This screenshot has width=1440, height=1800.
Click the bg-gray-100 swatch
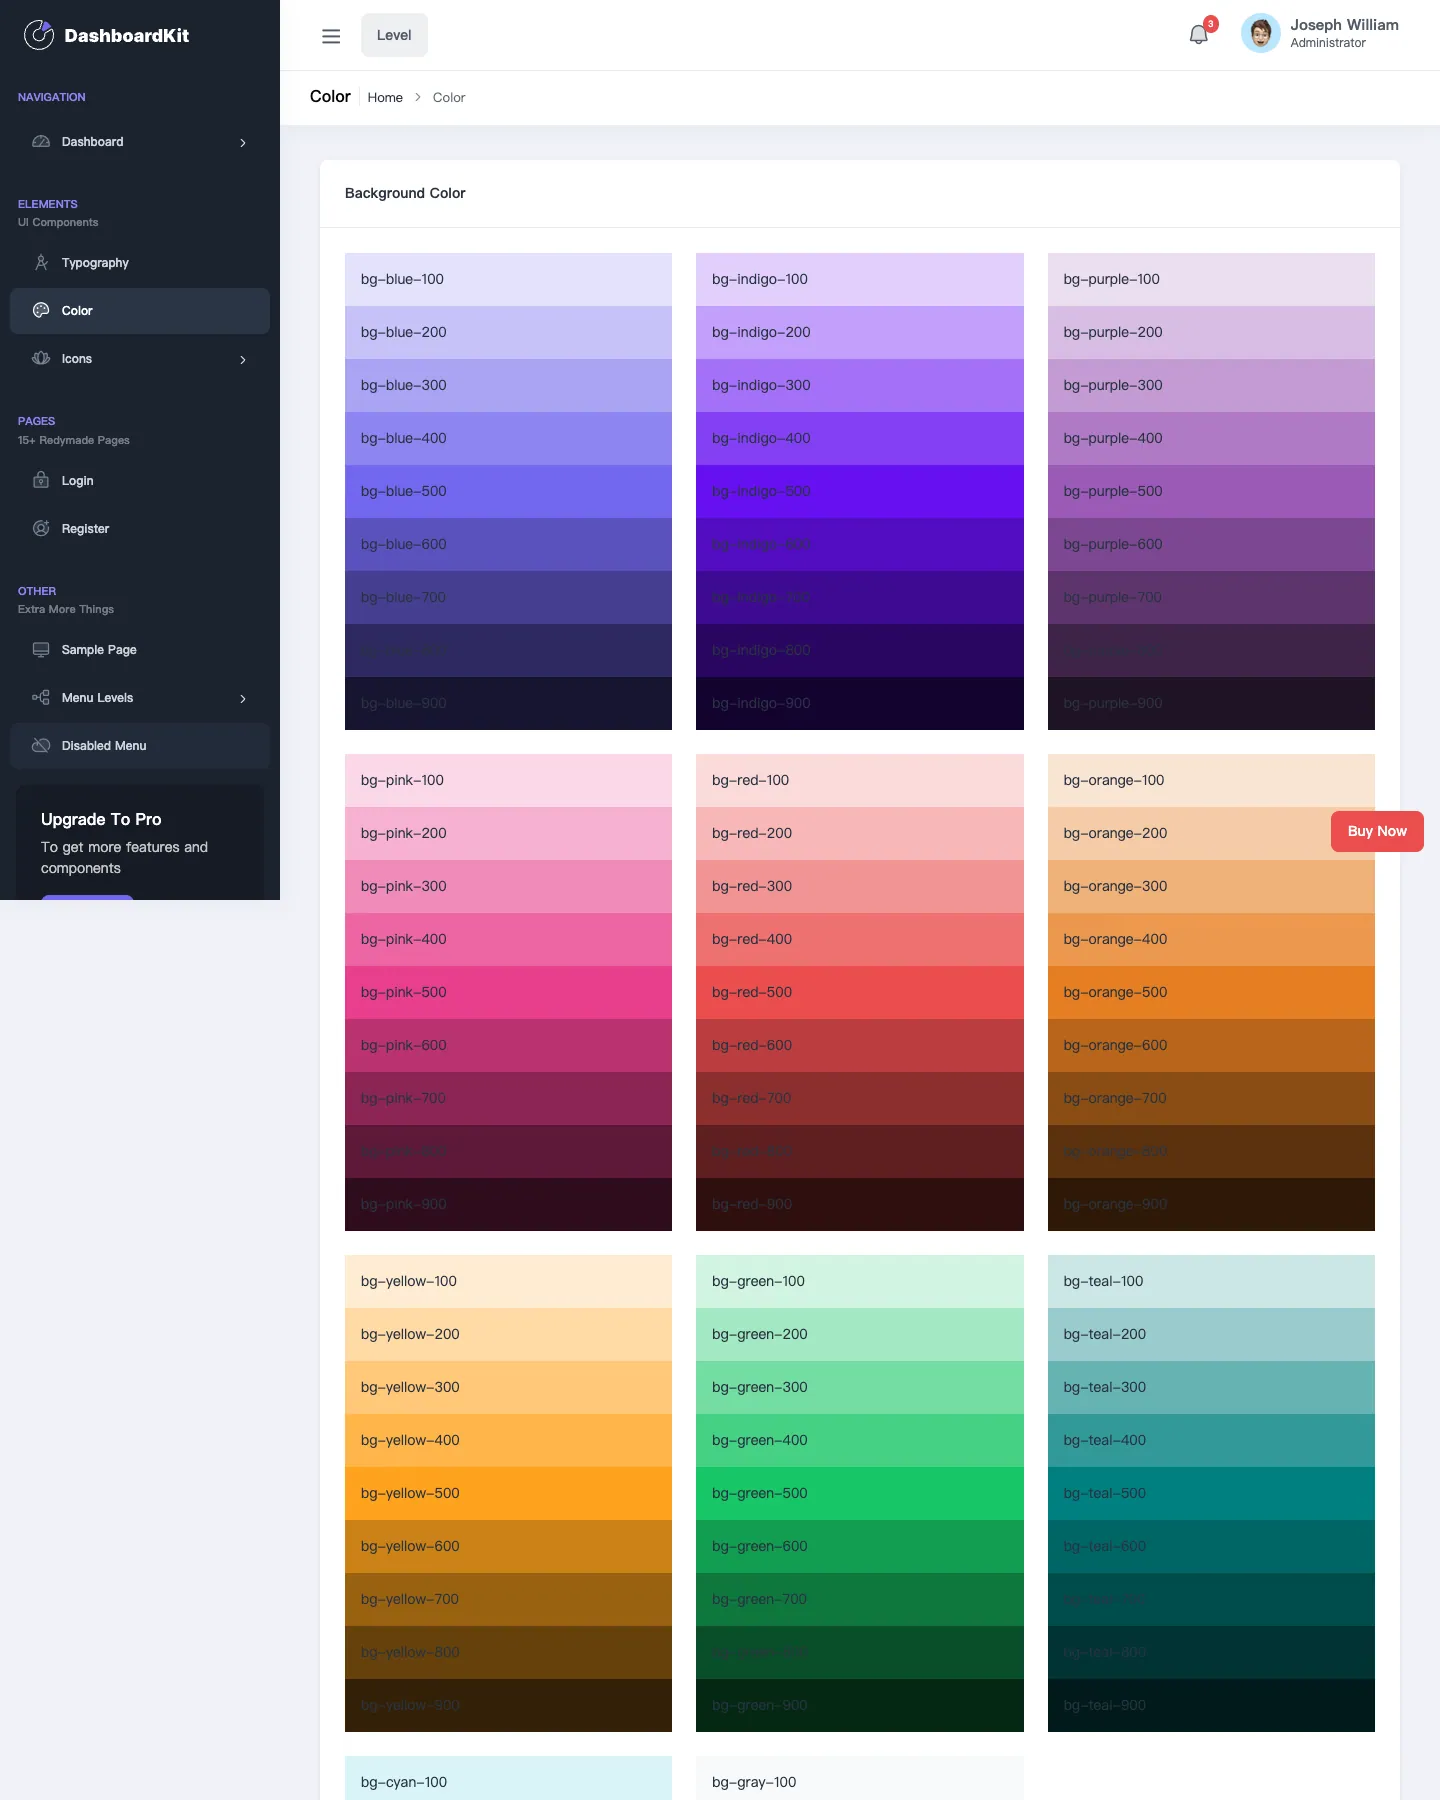(x=860, y=1779)
